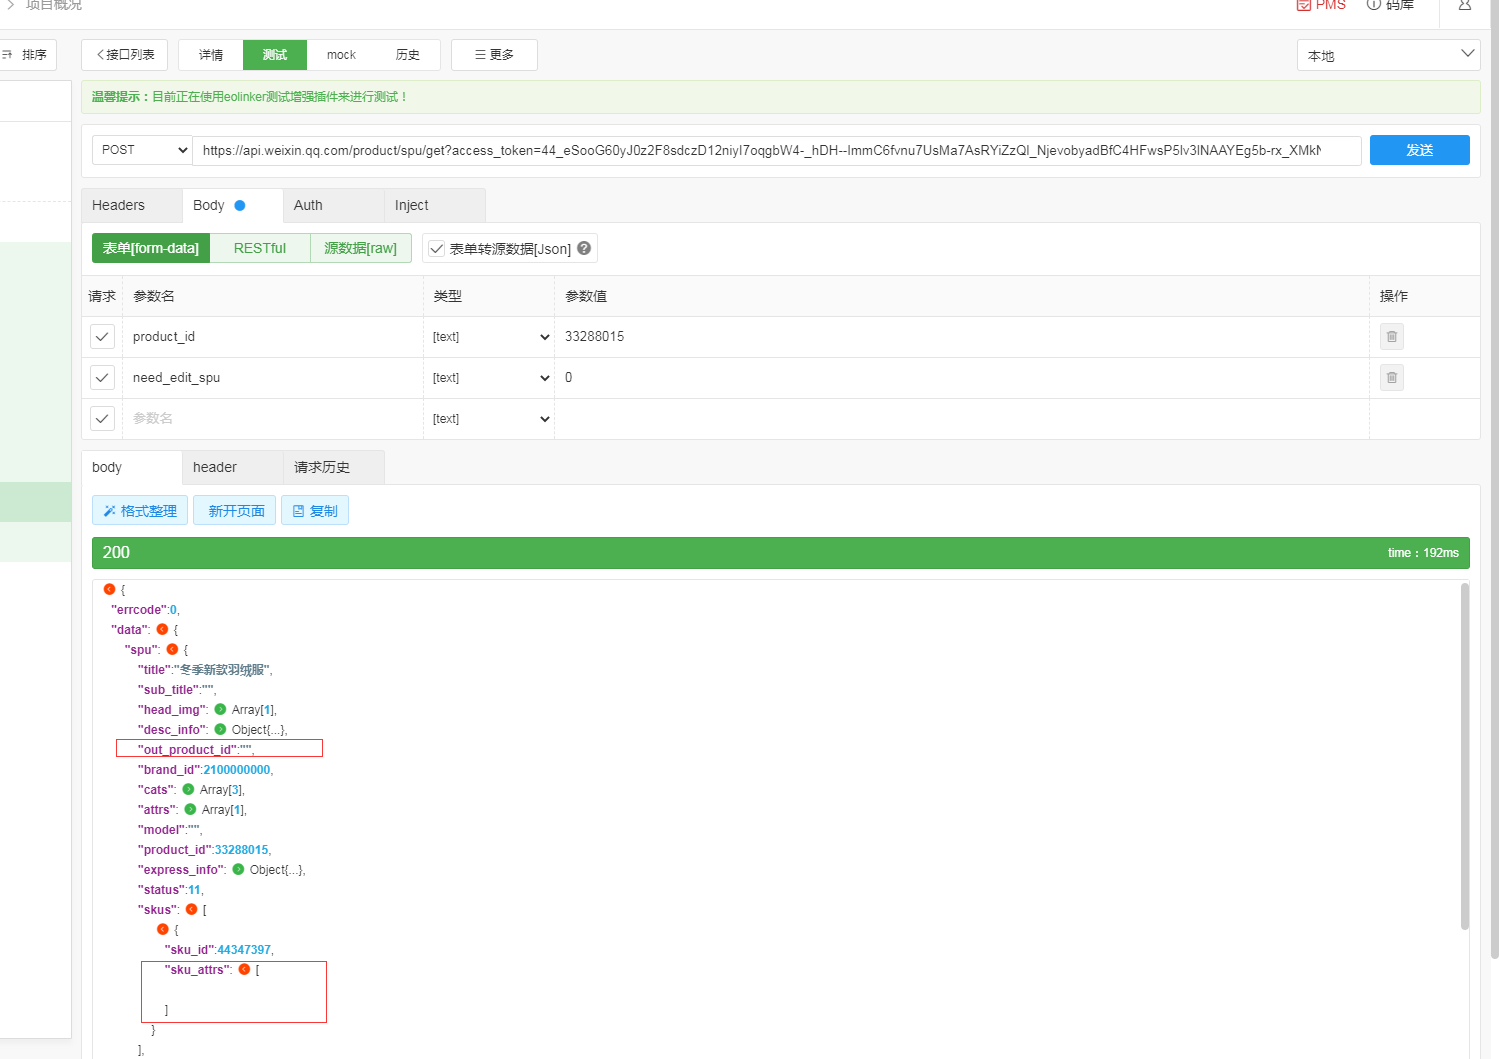Collapse the "sku_attrs" array node
1499x1059 pixels.
pos(244,970)
